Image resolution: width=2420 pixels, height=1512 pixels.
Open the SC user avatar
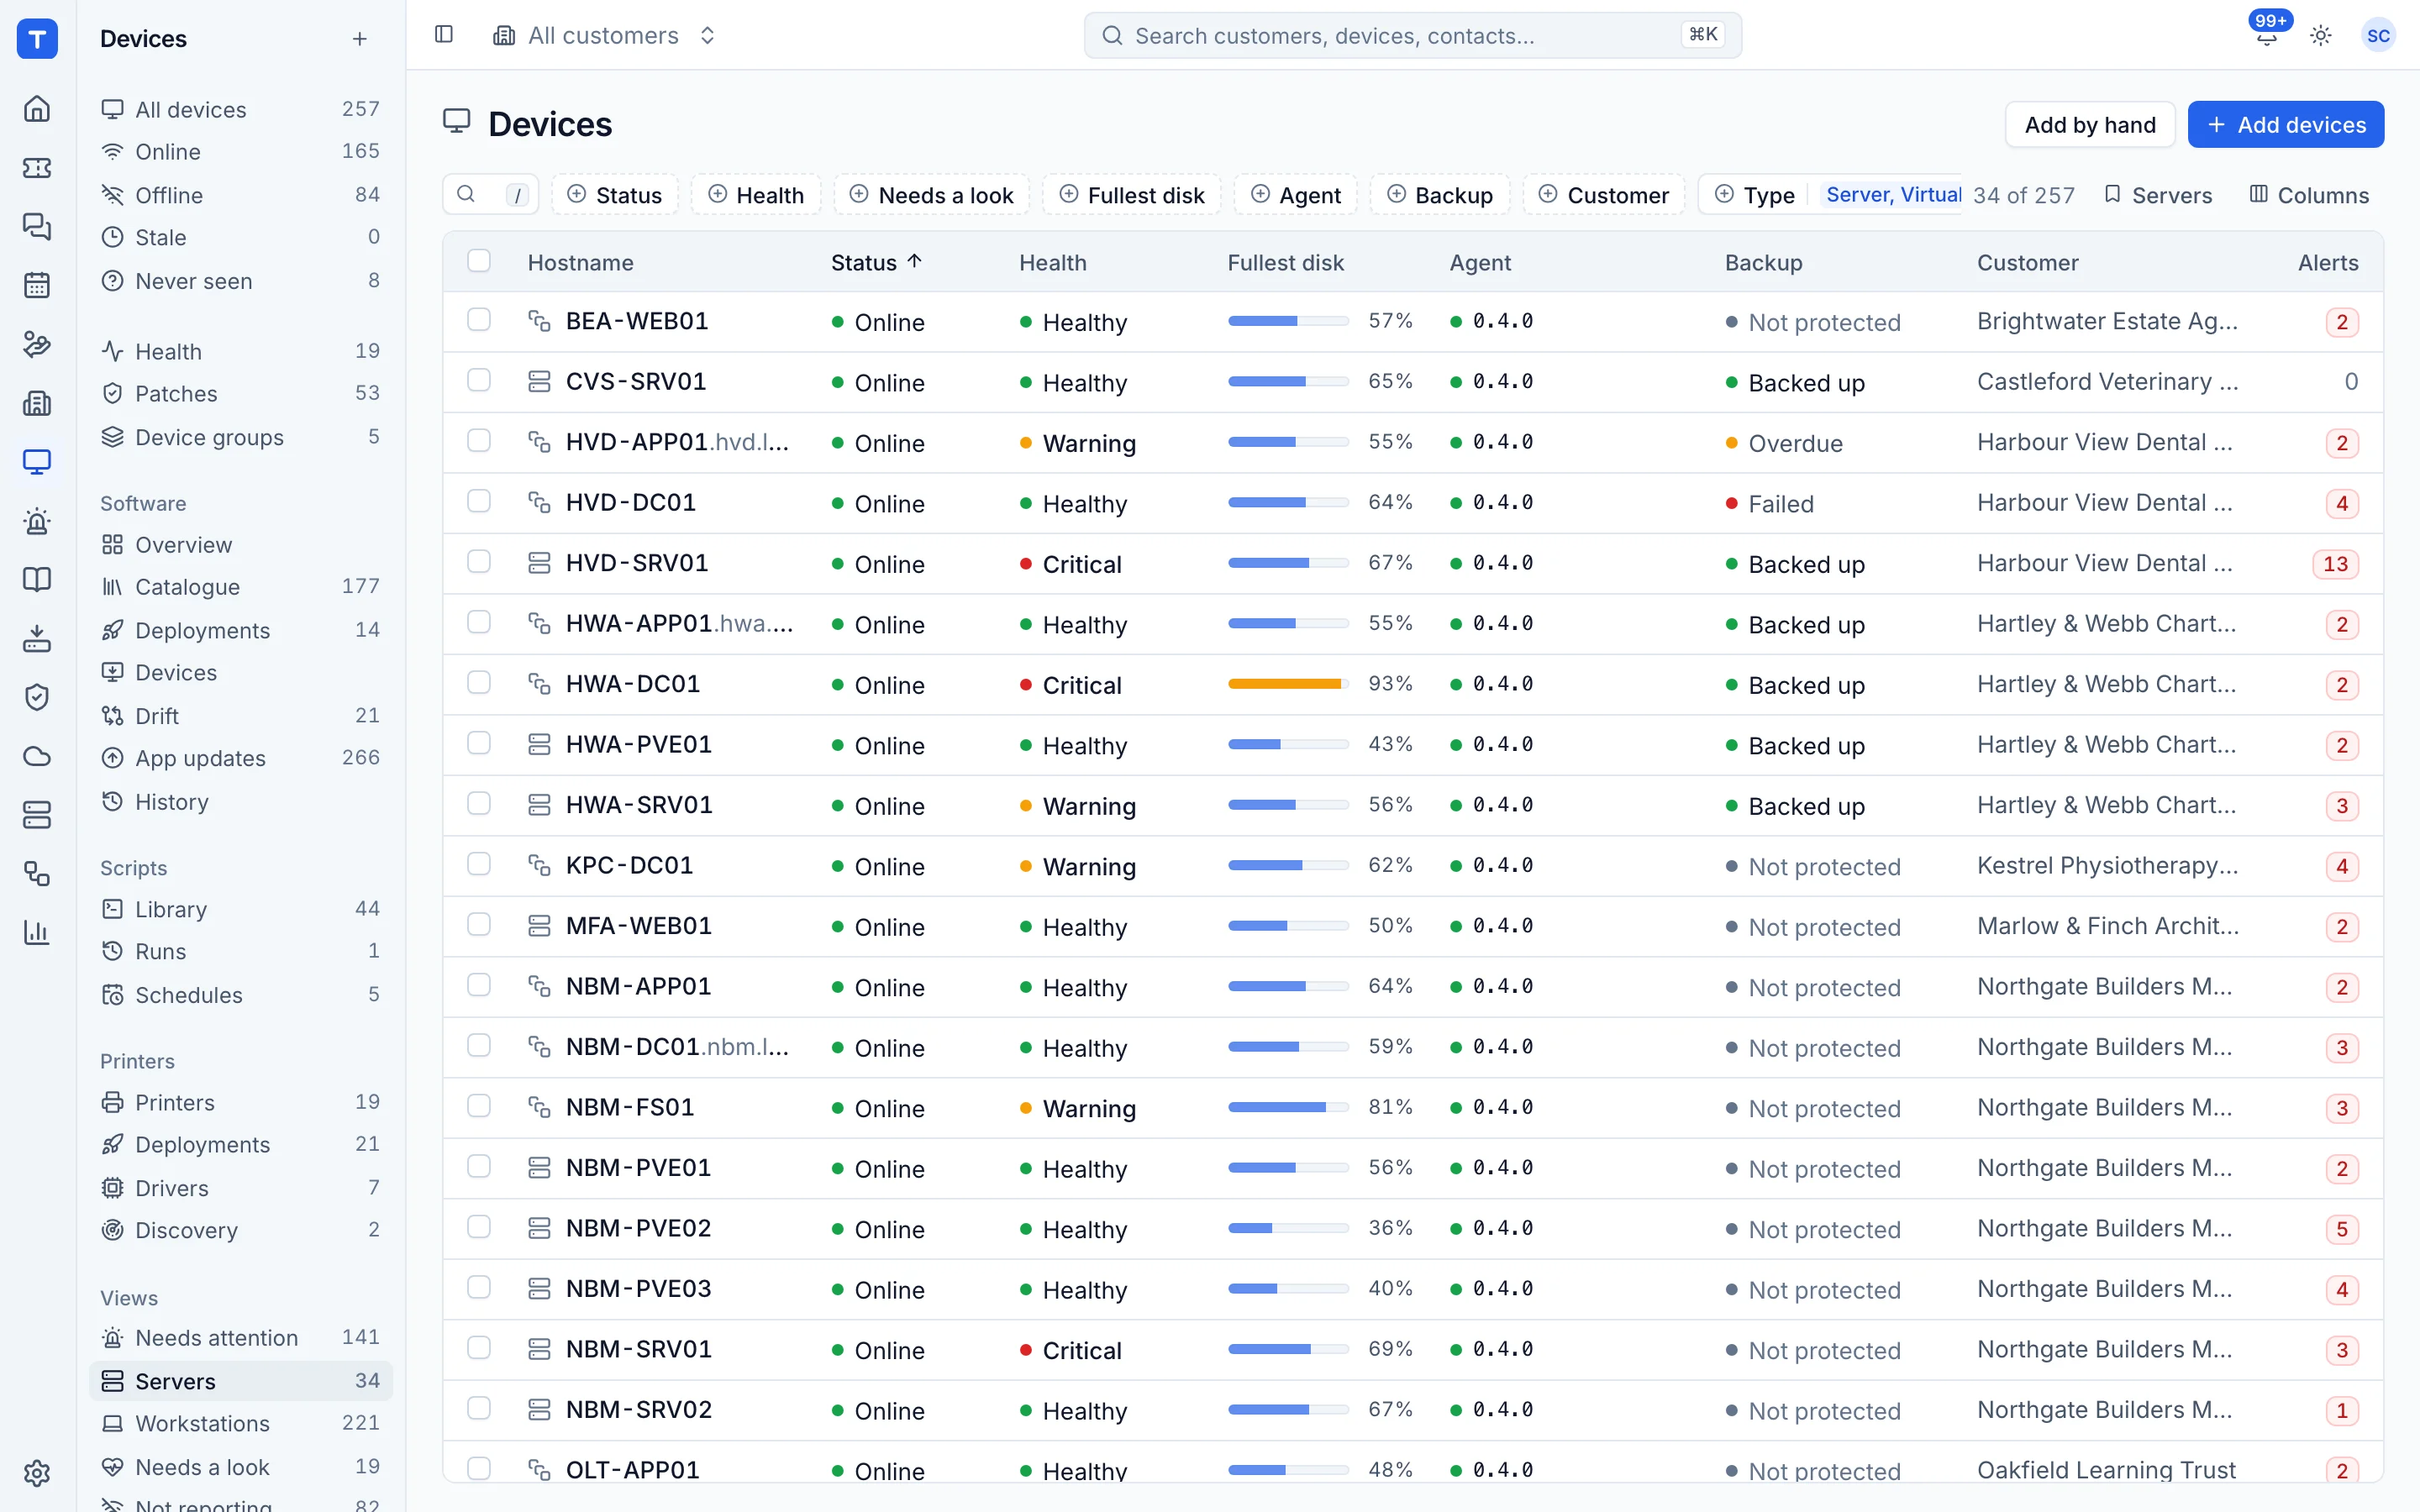point(2378,35)
